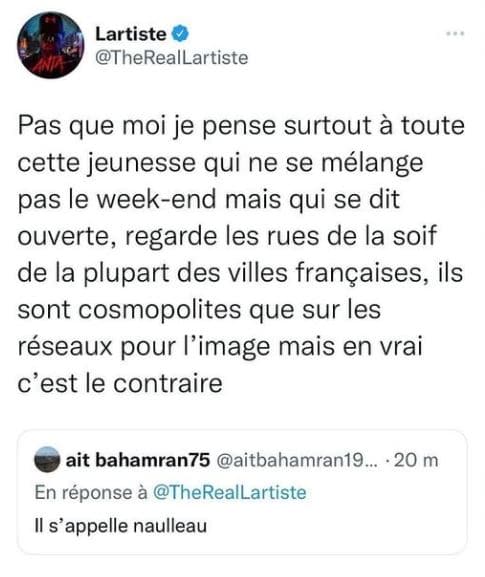
Task: Click the Lartiste display name
Action: click(x=131, y=35)
